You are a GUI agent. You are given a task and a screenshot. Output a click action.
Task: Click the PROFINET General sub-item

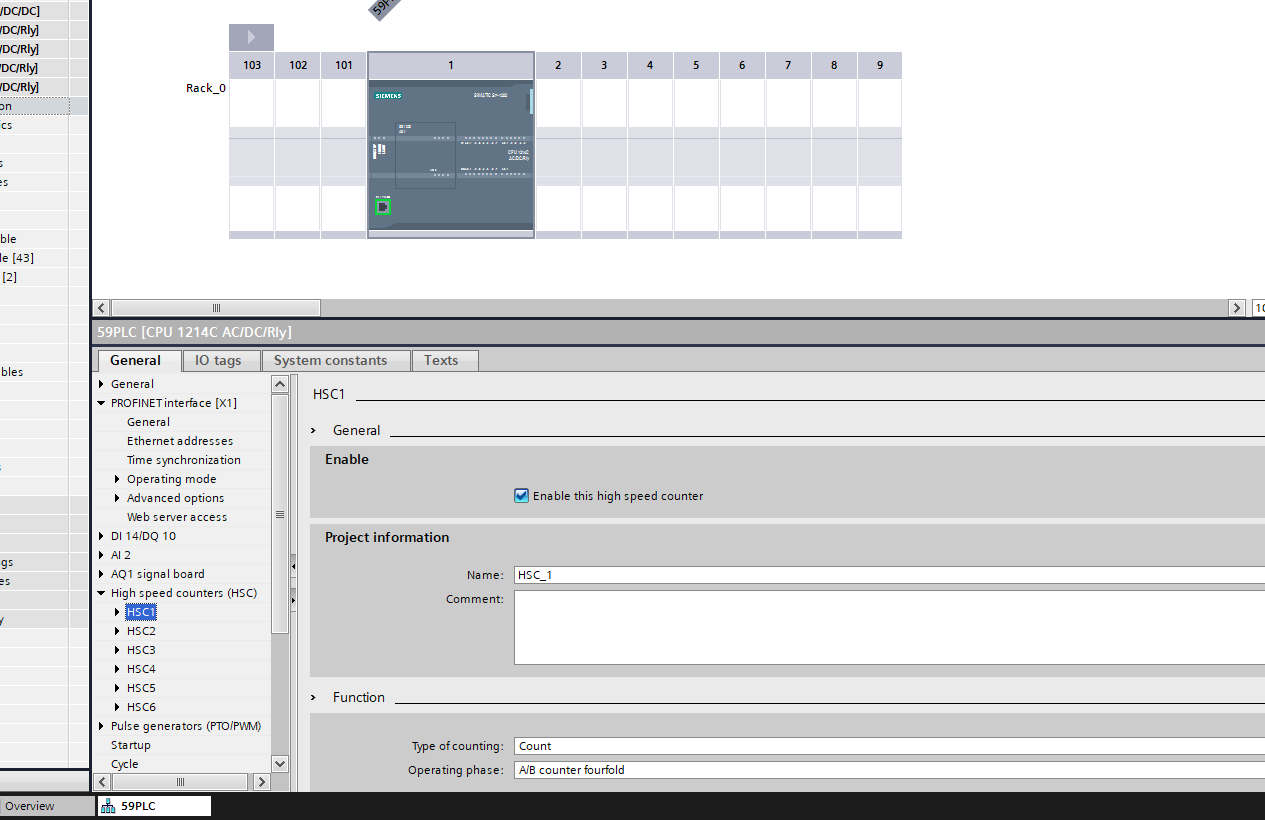point(148,422)
